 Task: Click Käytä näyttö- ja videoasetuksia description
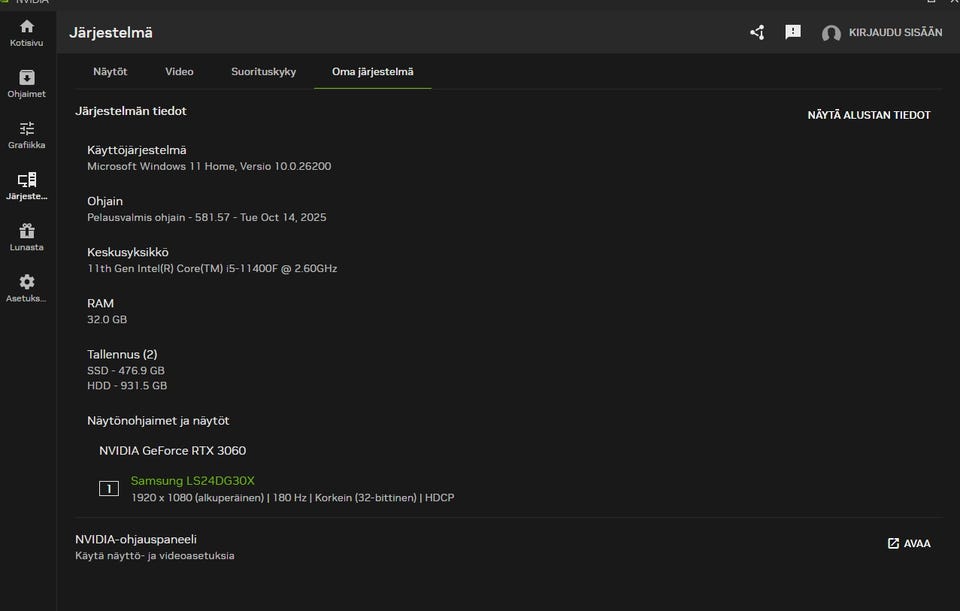pos(155,556)
